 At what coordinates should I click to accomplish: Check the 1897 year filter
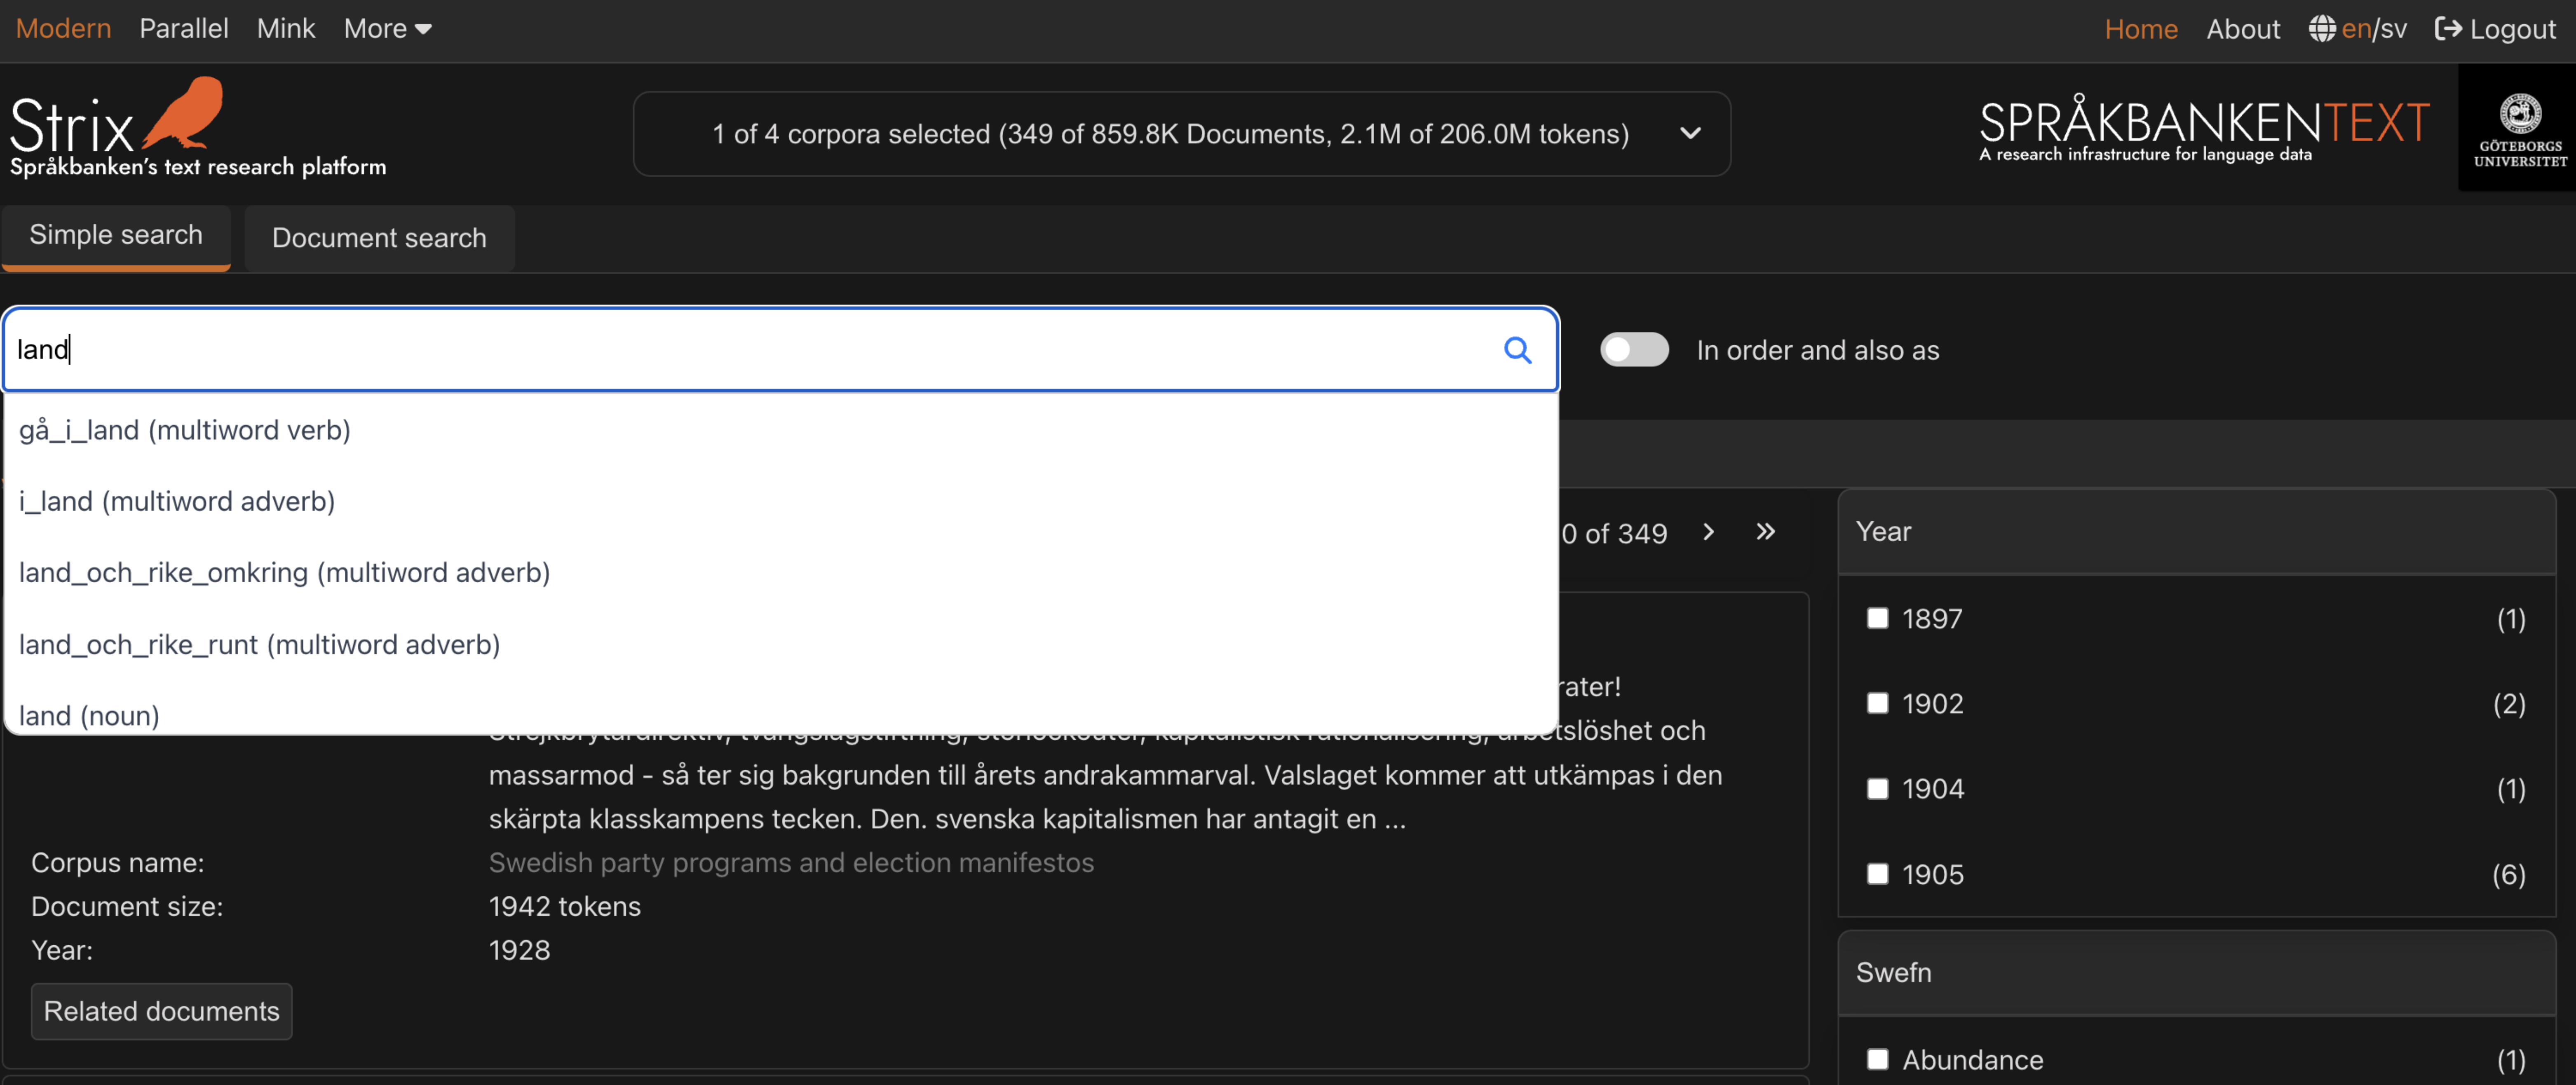[x=1877, y=619]
